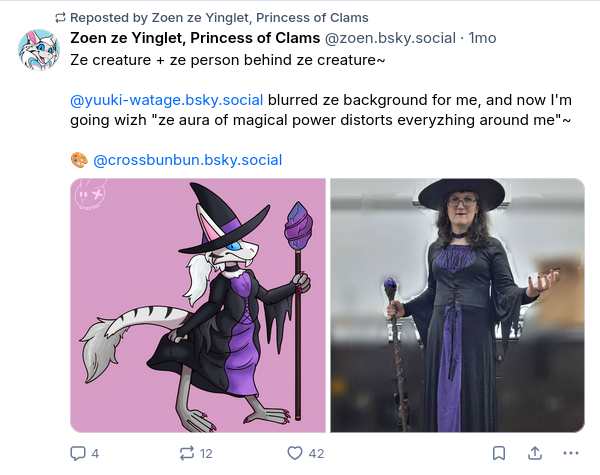This screenshot has height=475, width=600.
Task: Open the display name "Zoen ze Yinglet, Princess of Clams"
Action: 195,38
